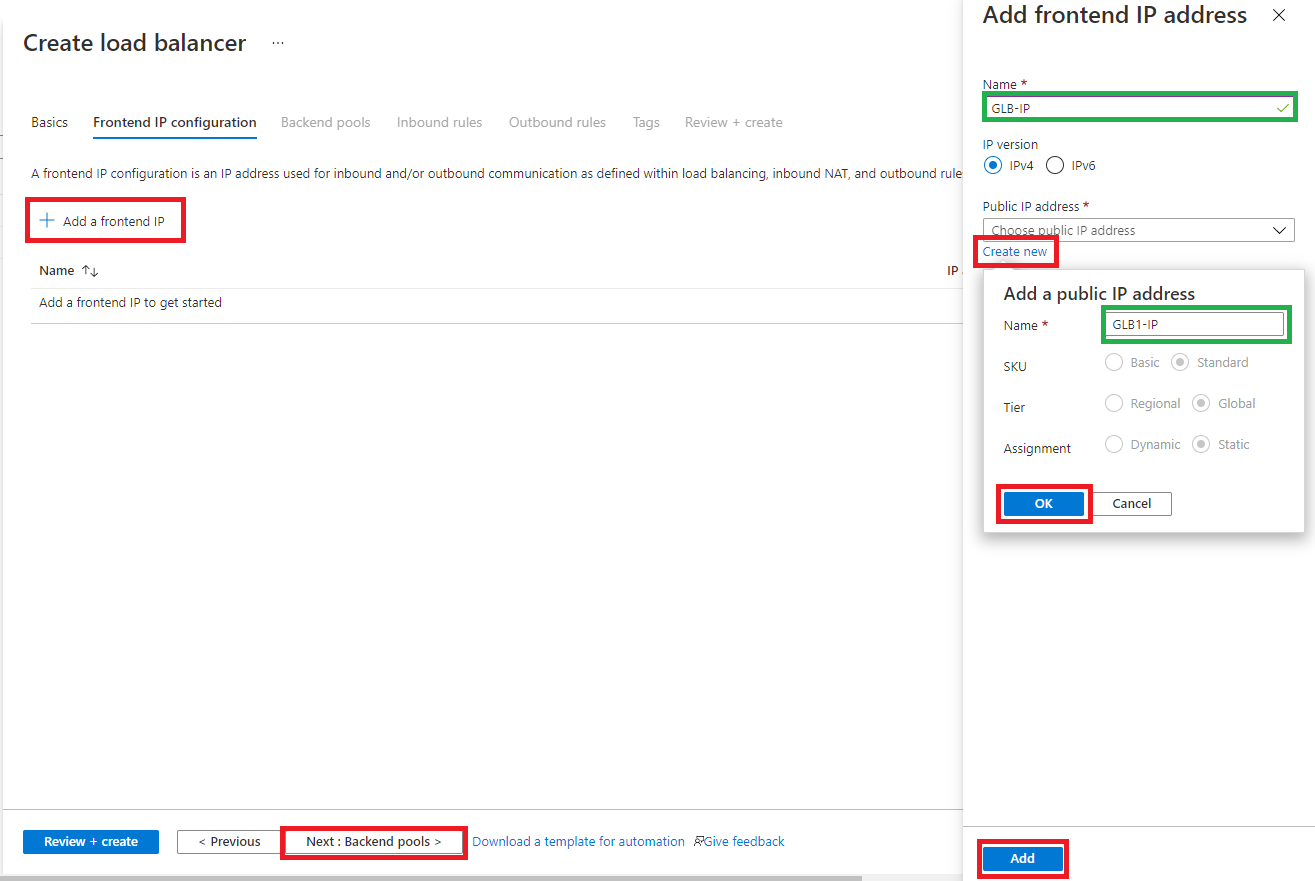
Task: Click Next : Backend pools button
Action: [373, 842]
